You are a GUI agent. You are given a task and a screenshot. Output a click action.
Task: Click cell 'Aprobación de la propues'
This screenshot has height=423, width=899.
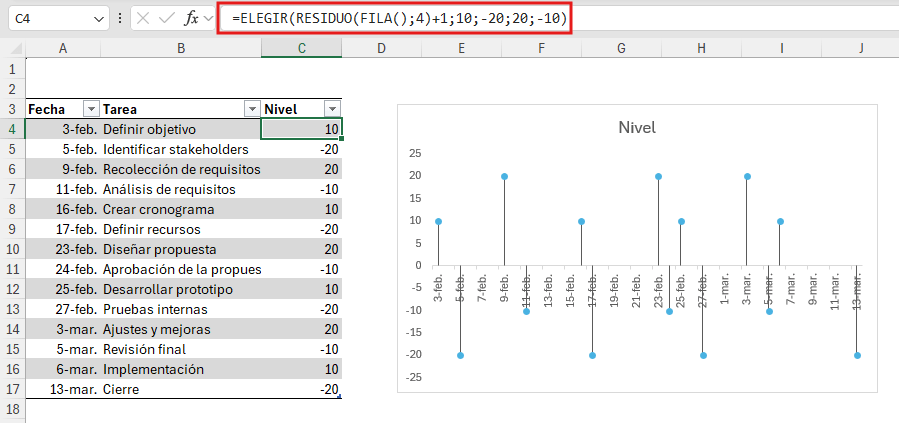point(181,269)
